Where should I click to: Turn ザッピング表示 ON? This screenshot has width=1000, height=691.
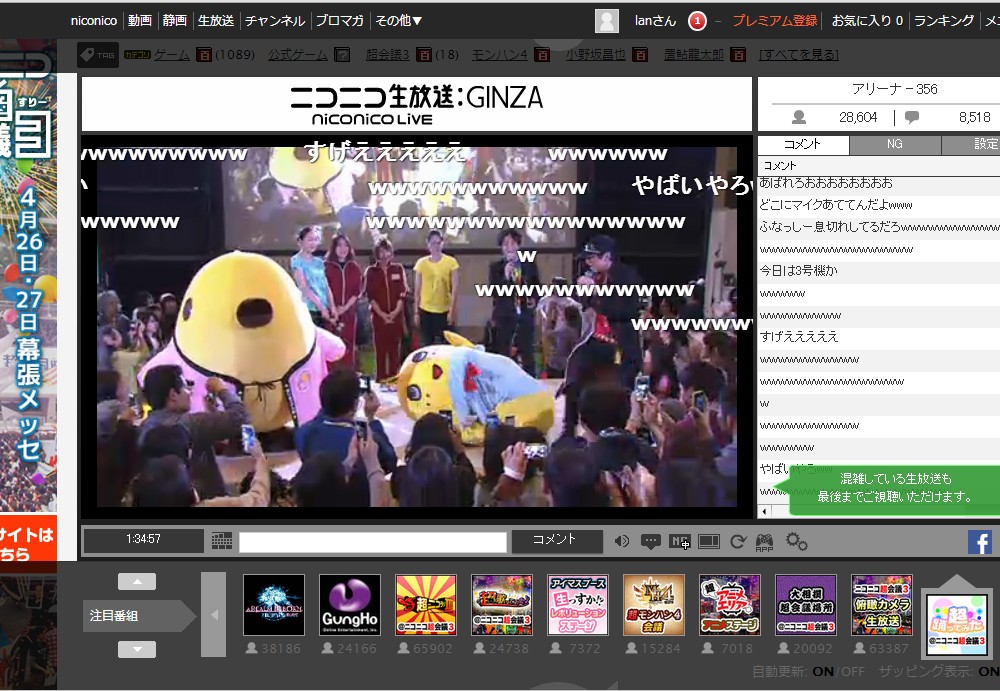[x=989, y=671]
